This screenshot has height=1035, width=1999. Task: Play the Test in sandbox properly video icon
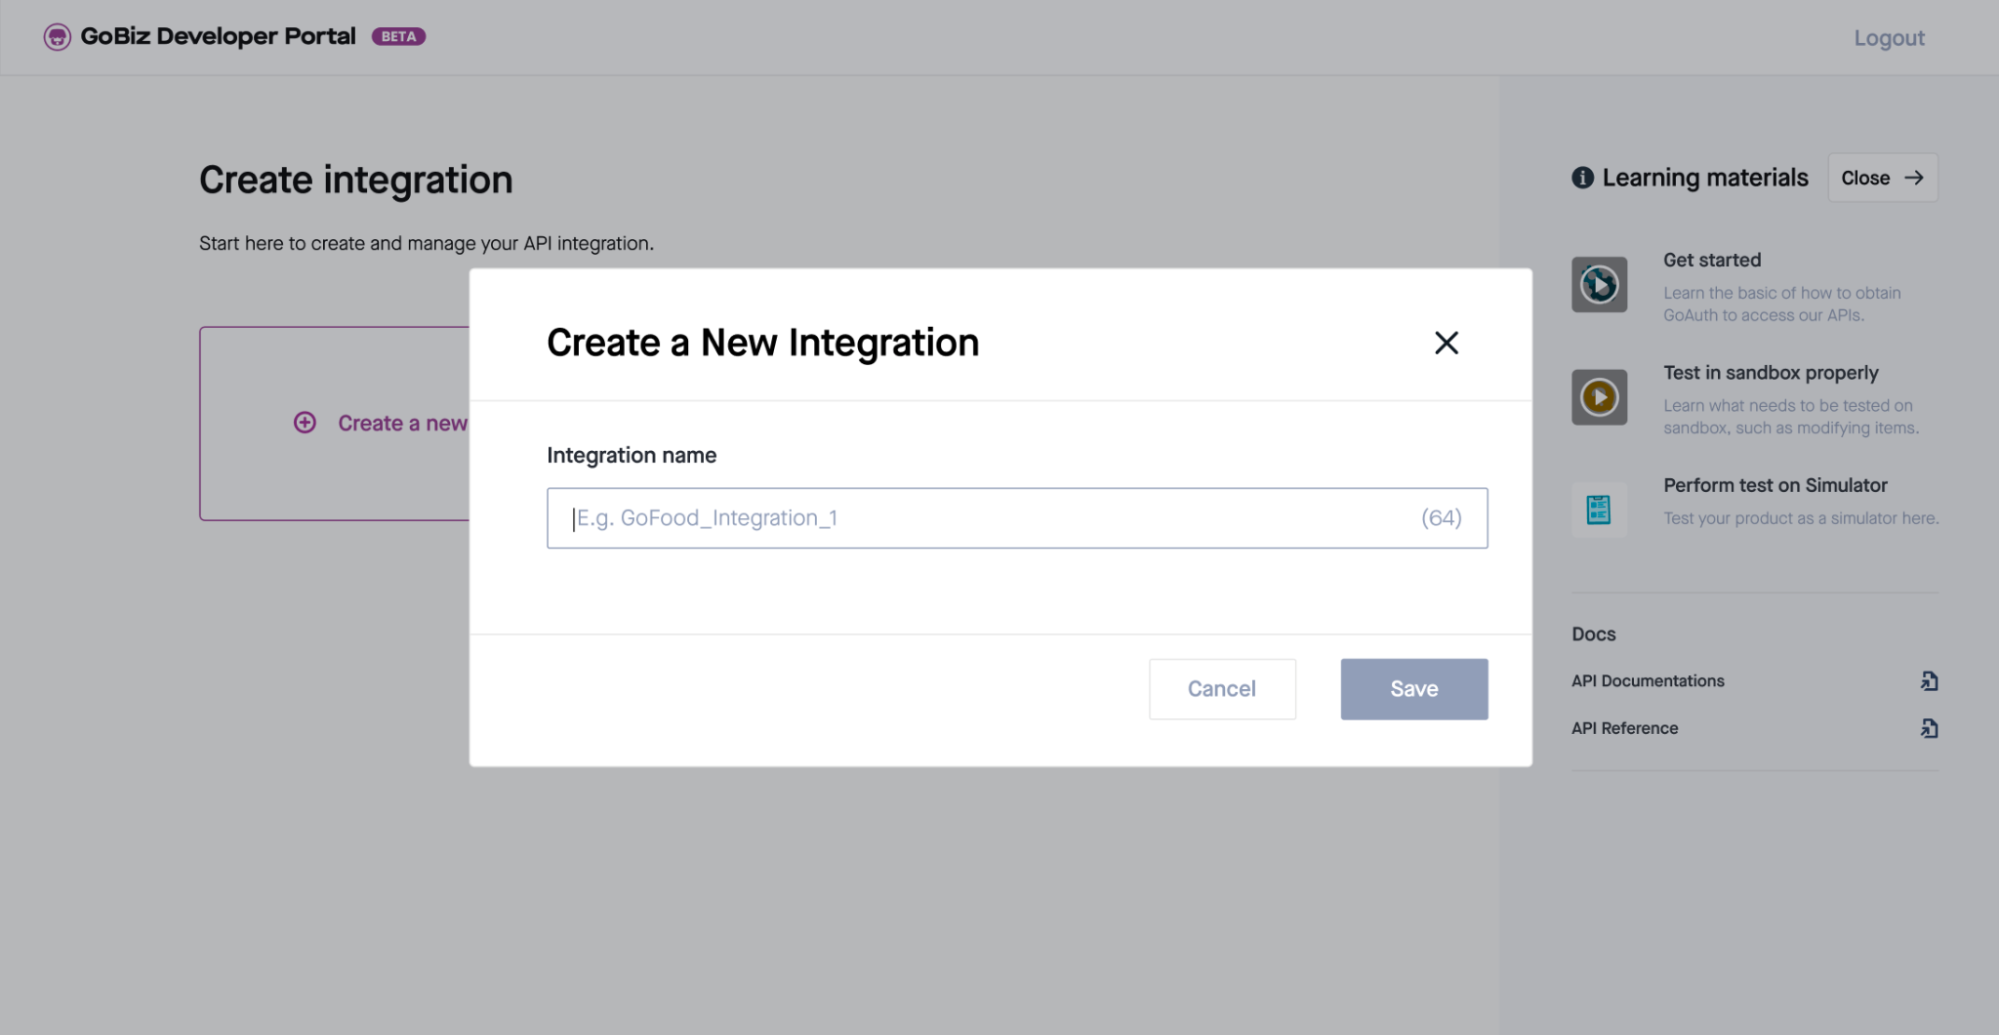[x=1599, y=397]
